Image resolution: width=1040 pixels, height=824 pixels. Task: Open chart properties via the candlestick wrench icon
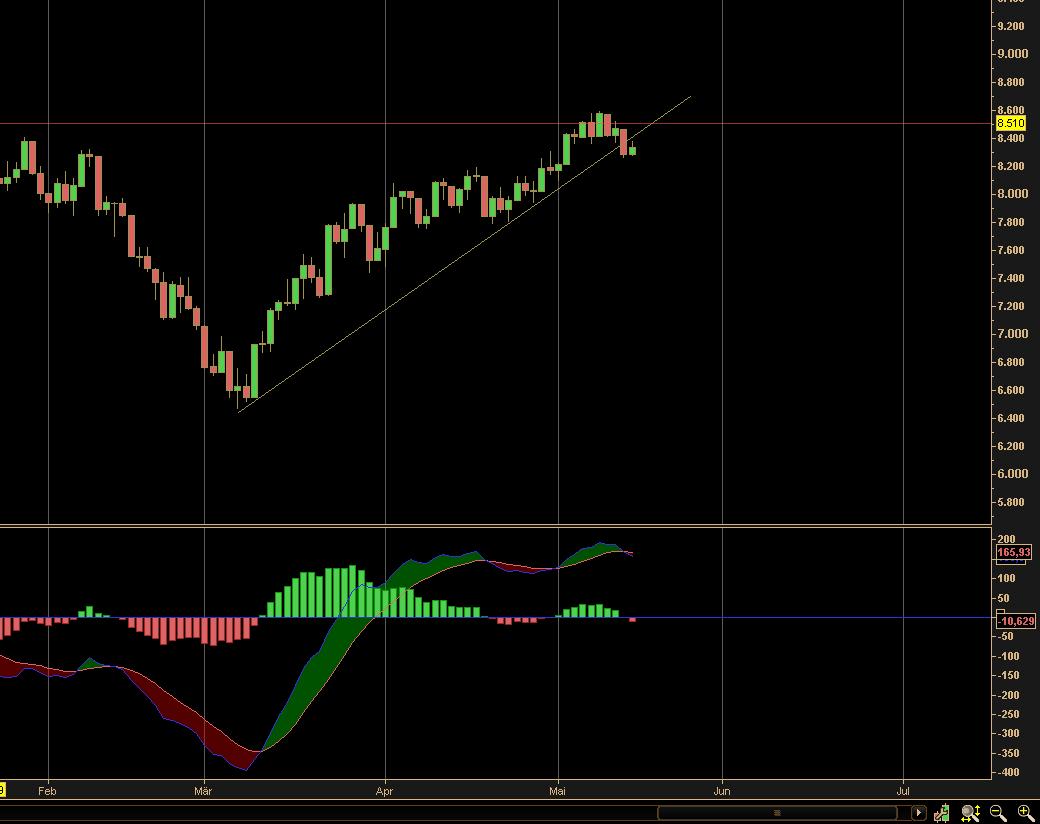(942, 812)
